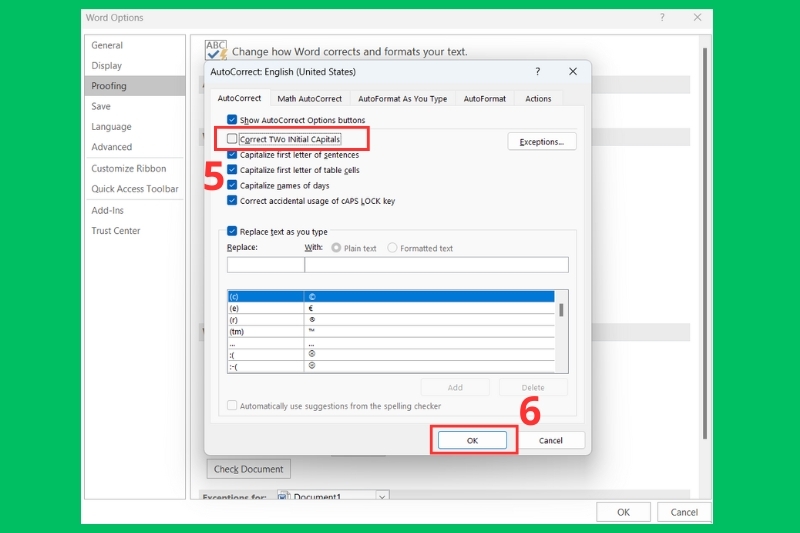Open the Add-Ins category

[x=135, y=210]
